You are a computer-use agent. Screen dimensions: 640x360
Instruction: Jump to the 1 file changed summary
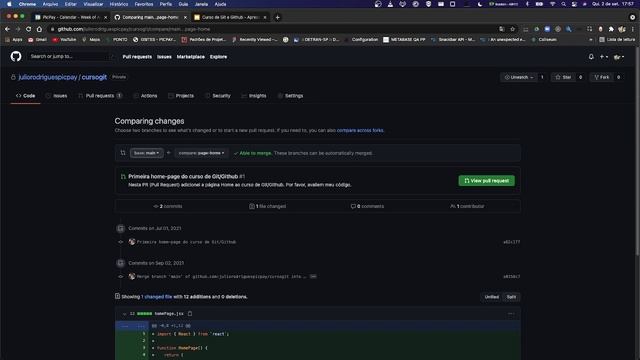pyautogui.click(x=267, y=206)
